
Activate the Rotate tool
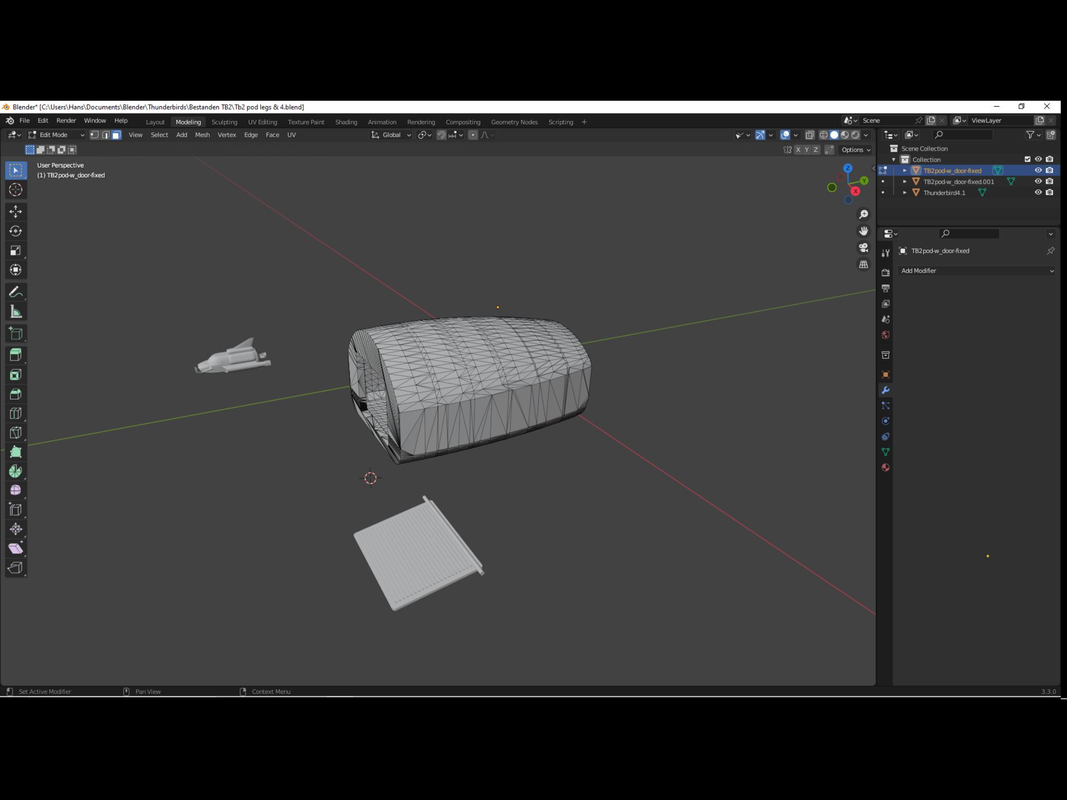point(16,231)
